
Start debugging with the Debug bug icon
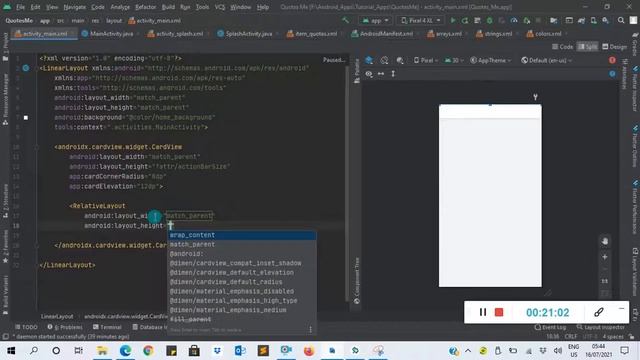click(x=489, y=20)
